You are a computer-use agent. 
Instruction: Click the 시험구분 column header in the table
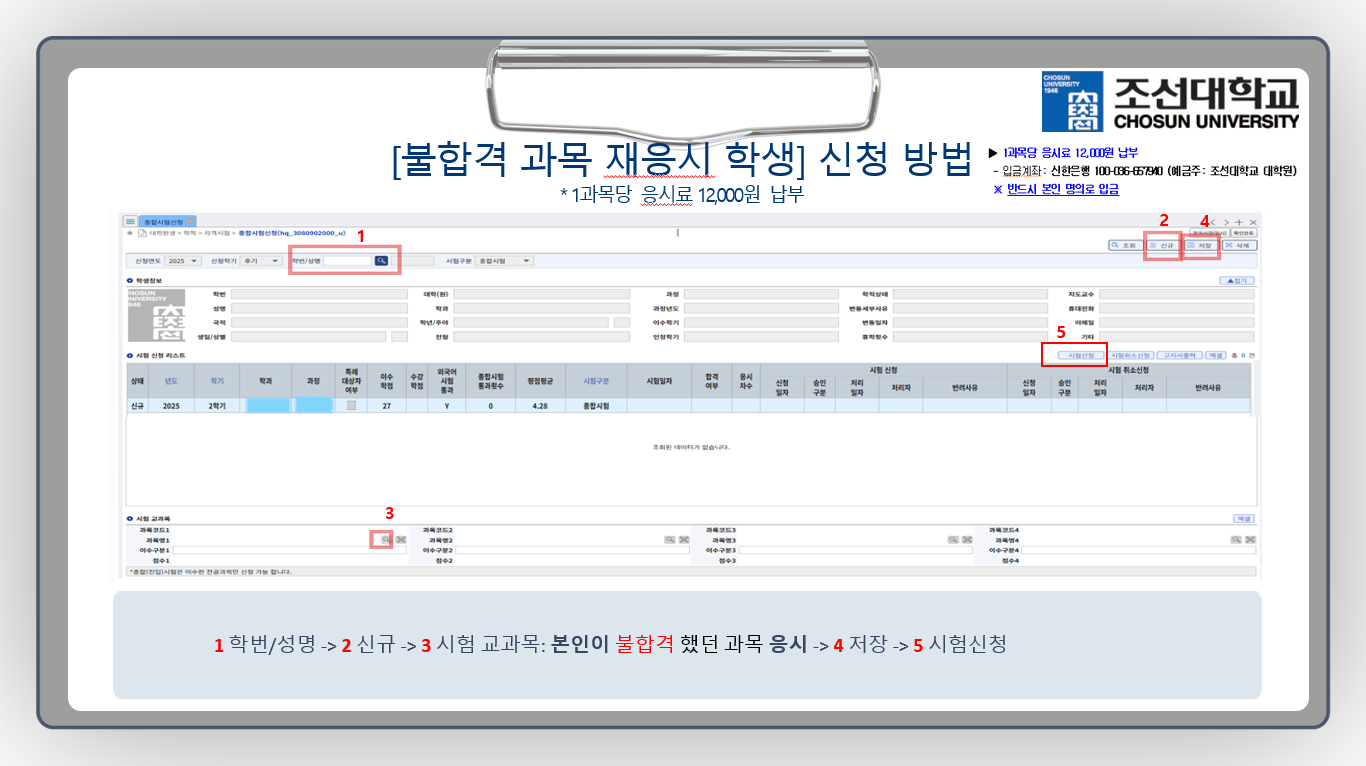coord(596,380)
